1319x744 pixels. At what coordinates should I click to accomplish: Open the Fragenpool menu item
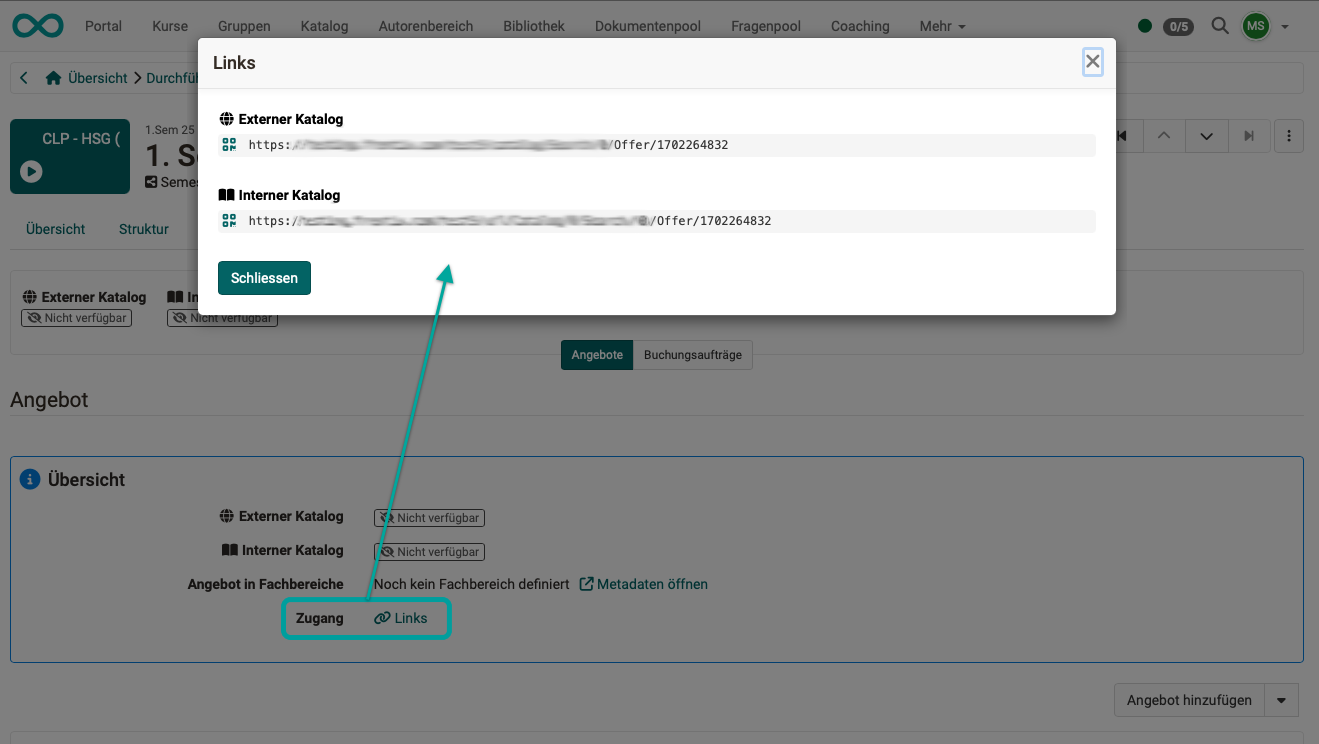(765, 26)
